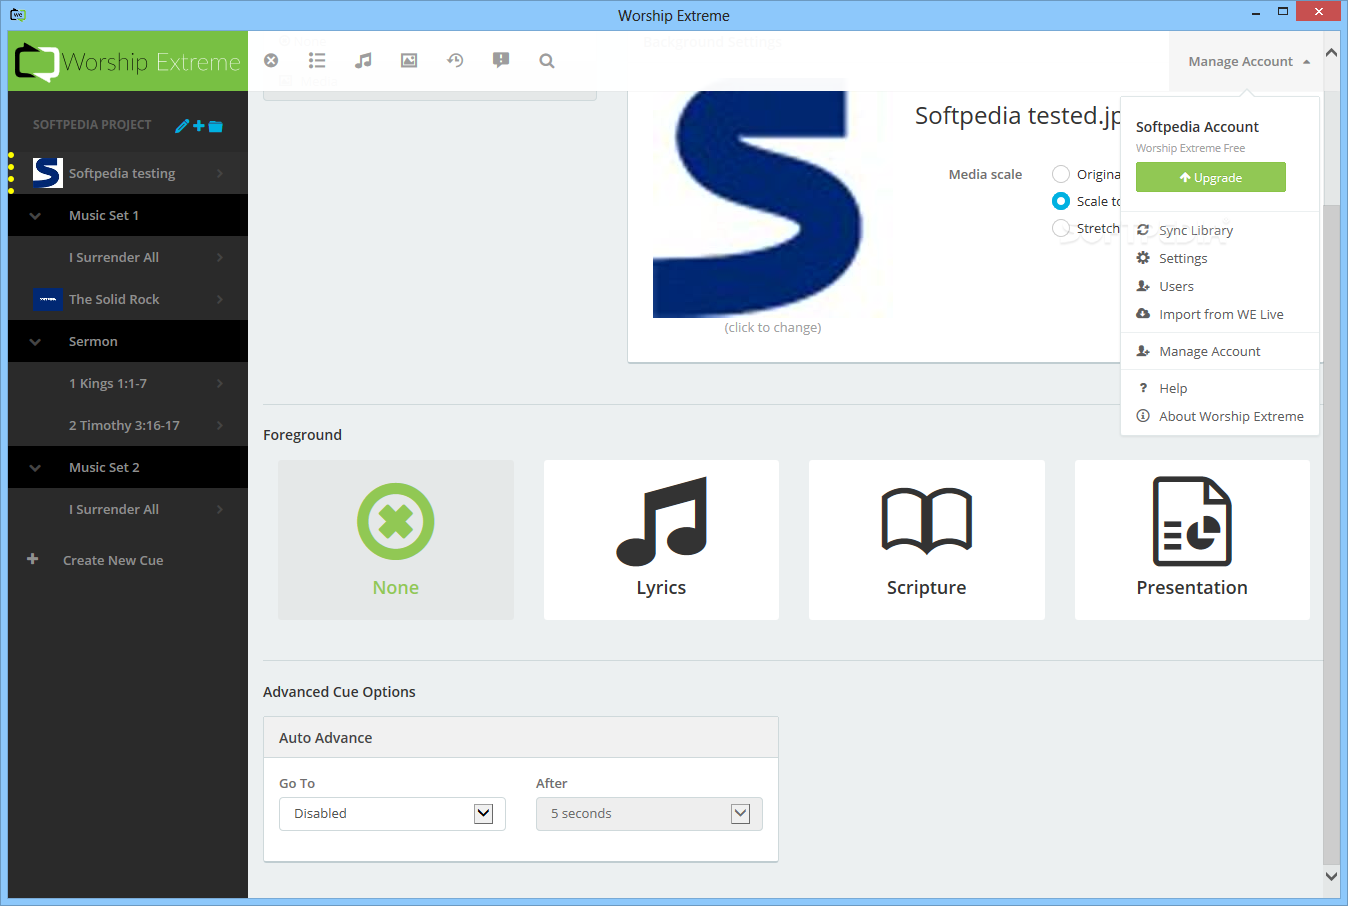
Task: Click the vertical scrollbar down arrow
Action: click(1331, 876)
